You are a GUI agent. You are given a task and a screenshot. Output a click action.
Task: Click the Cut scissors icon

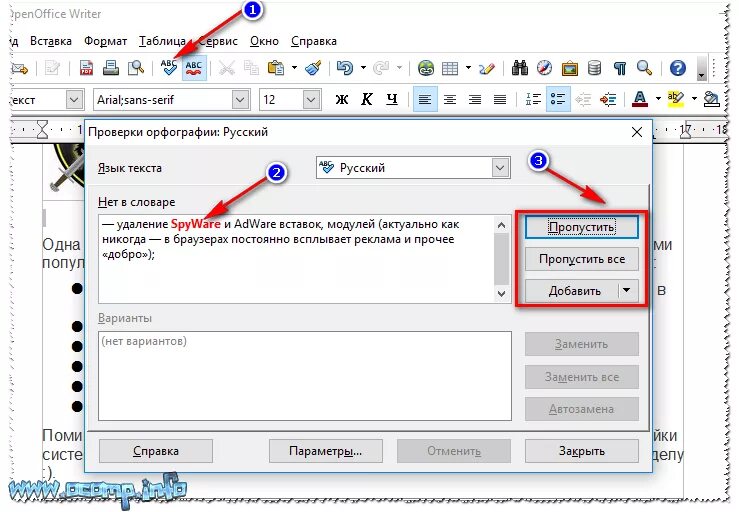(x=227, y=68)
